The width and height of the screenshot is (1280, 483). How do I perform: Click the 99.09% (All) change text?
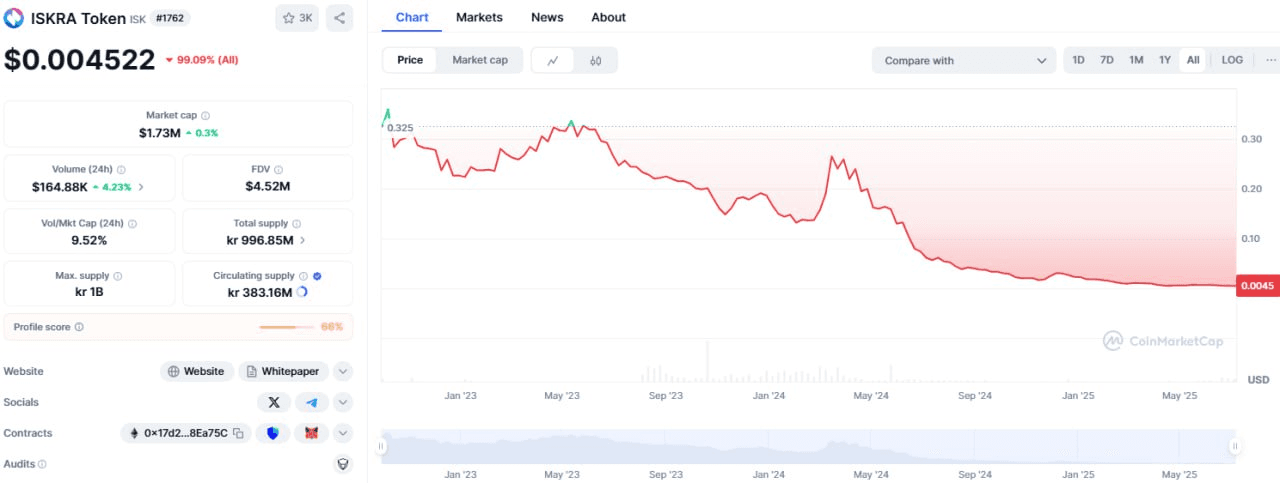[x=207, y=60]
